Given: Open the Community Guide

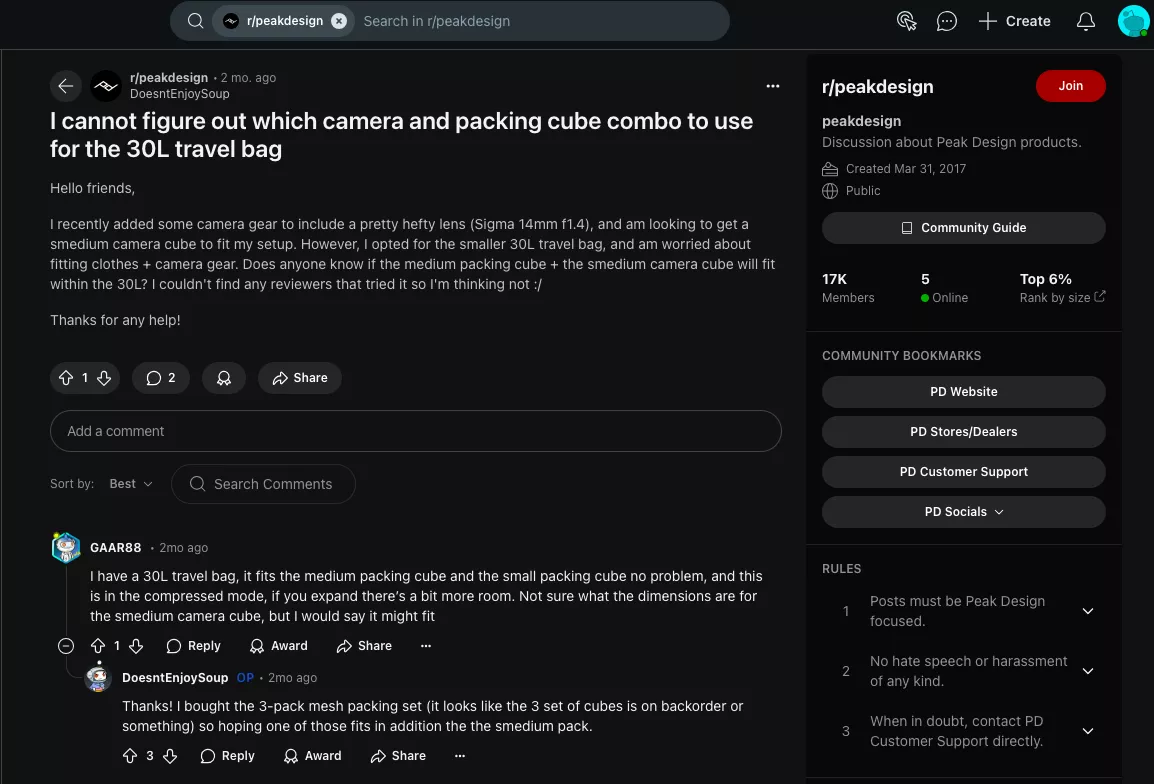Looking at the screenshot, I should [x=963, y=228].
